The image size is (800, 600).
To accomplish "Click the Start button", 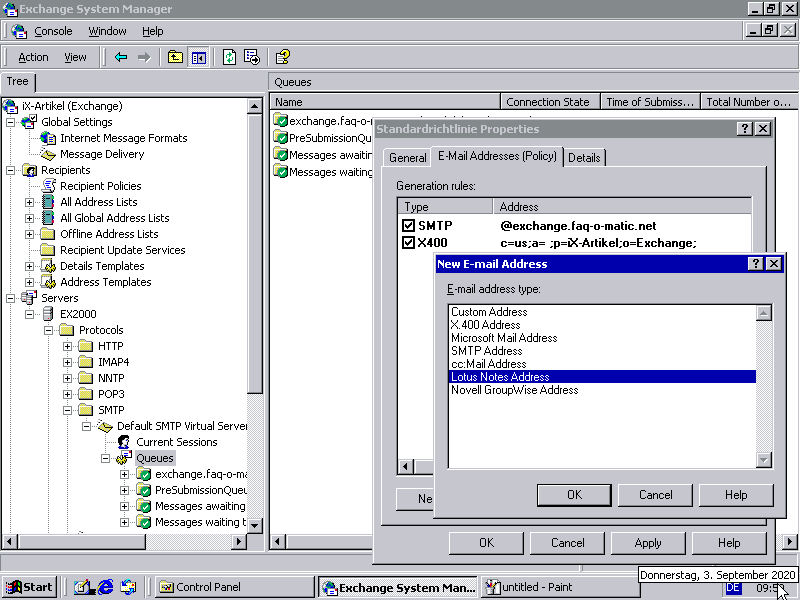I will (30, 587).
